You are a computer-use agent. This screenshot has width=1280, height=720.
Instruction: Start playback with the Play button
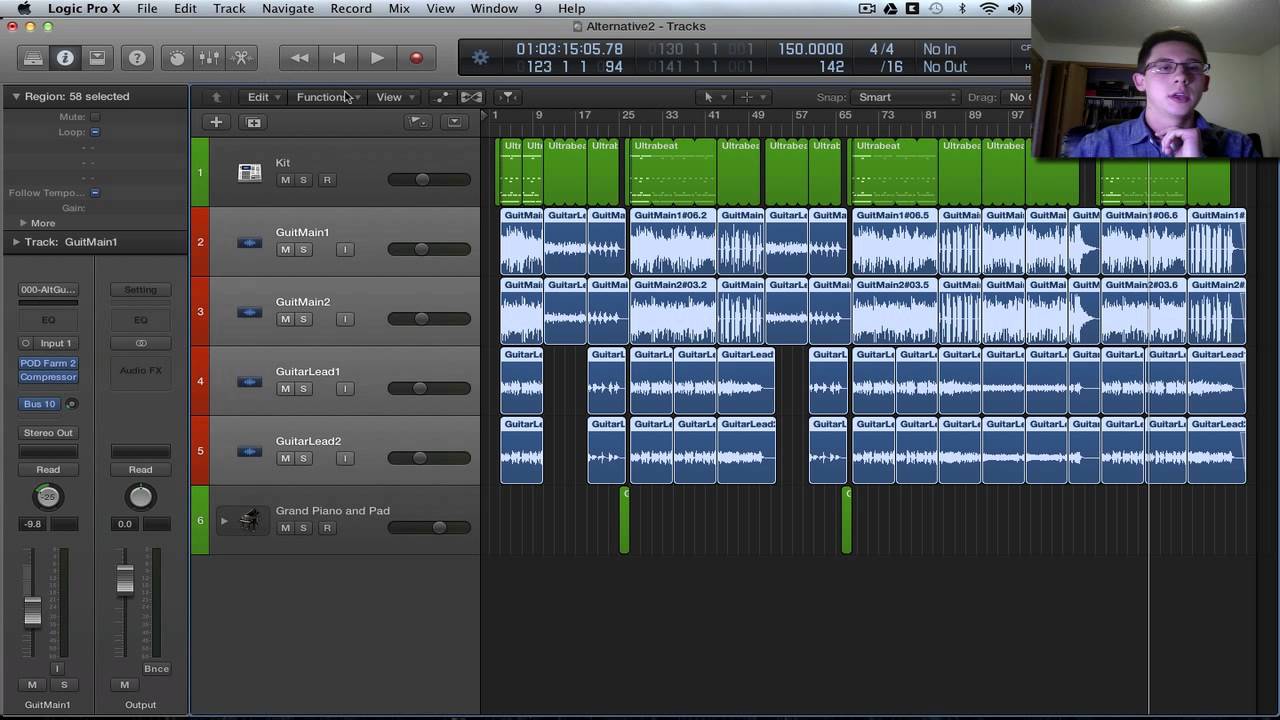click(377, 58)
